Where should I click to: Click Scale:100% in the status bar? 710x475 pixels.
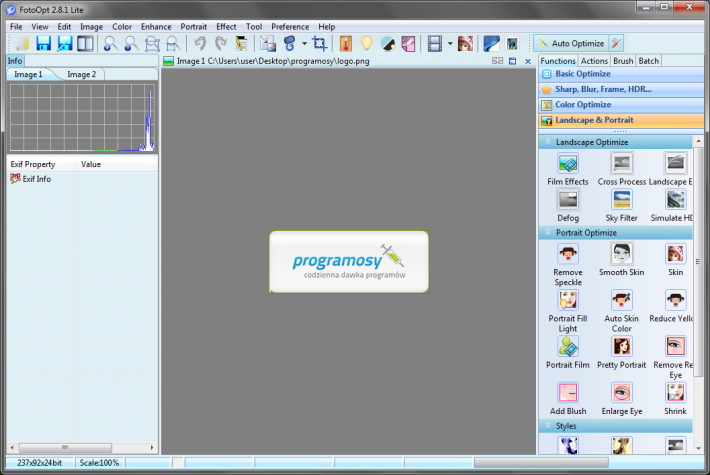point(99,463)
